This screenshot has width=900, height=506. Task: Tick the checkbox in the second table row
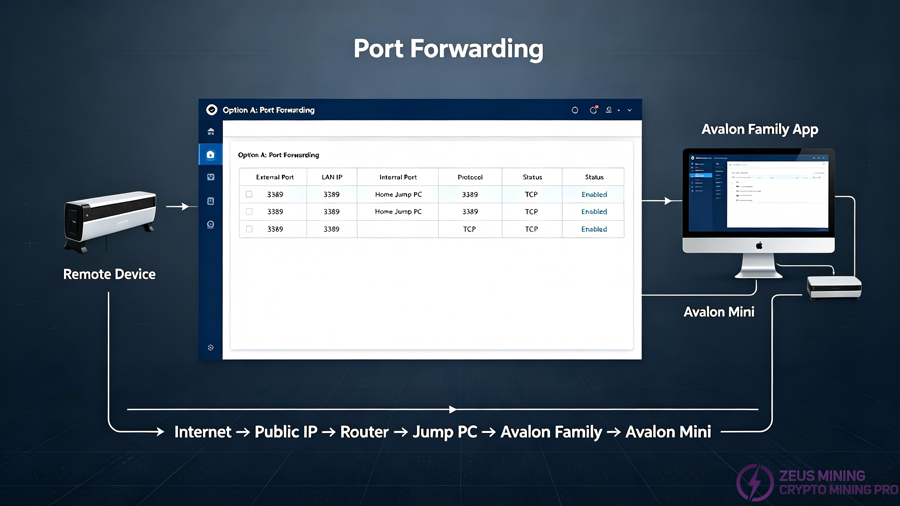pyautogui.click(x=249, y=212)
